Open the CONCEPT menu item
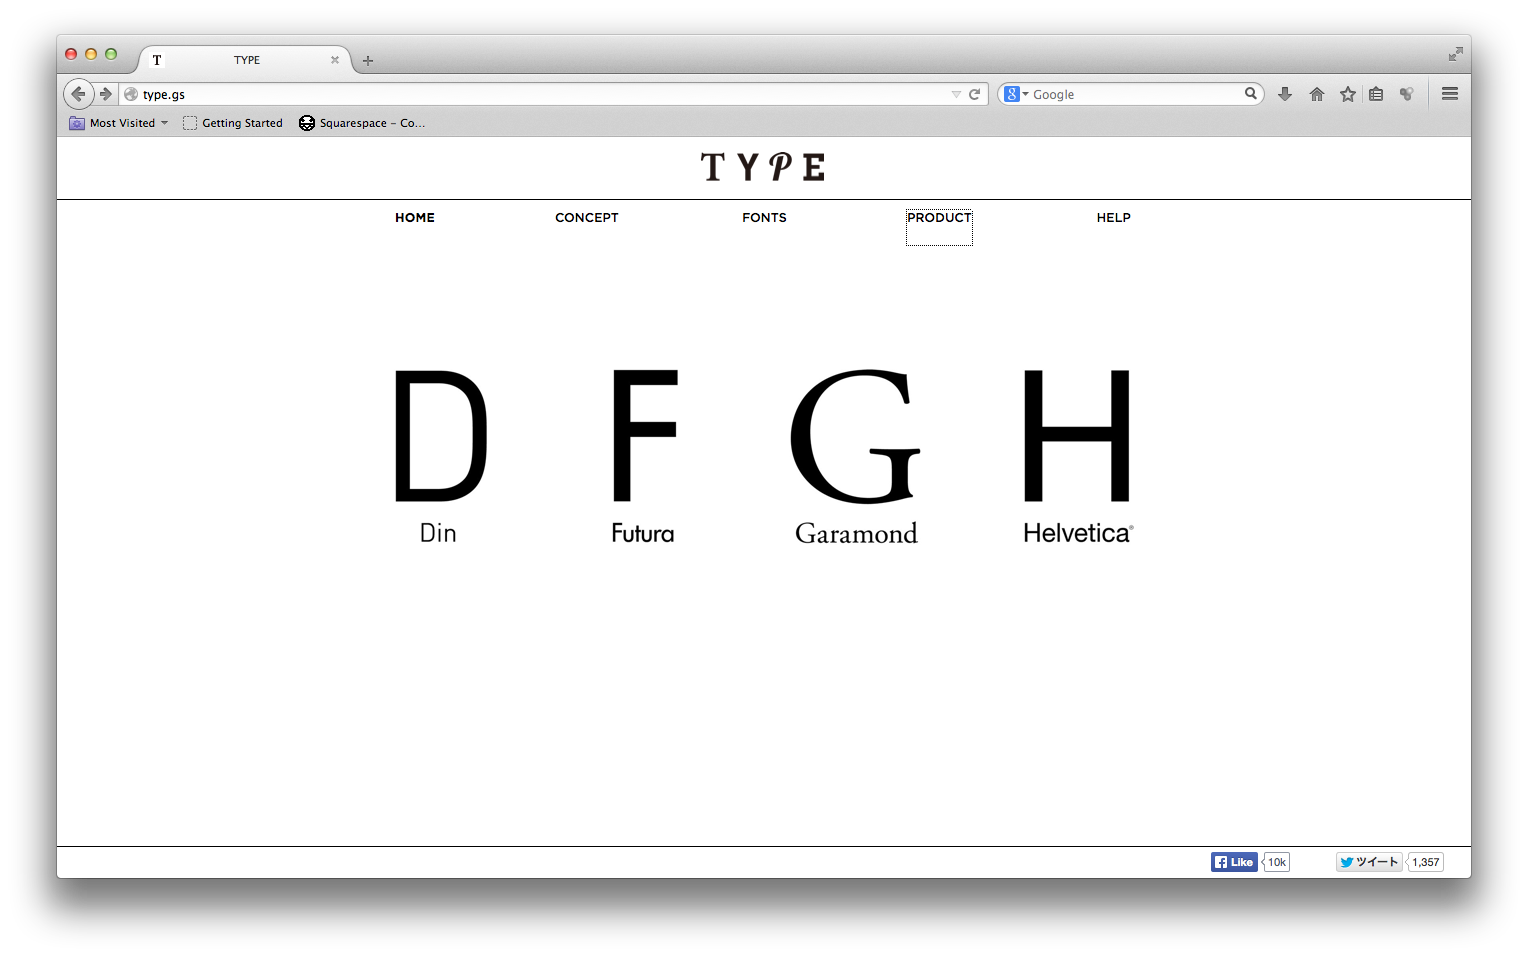Viewport: 1528px width, 957px height. click(587, 217)
